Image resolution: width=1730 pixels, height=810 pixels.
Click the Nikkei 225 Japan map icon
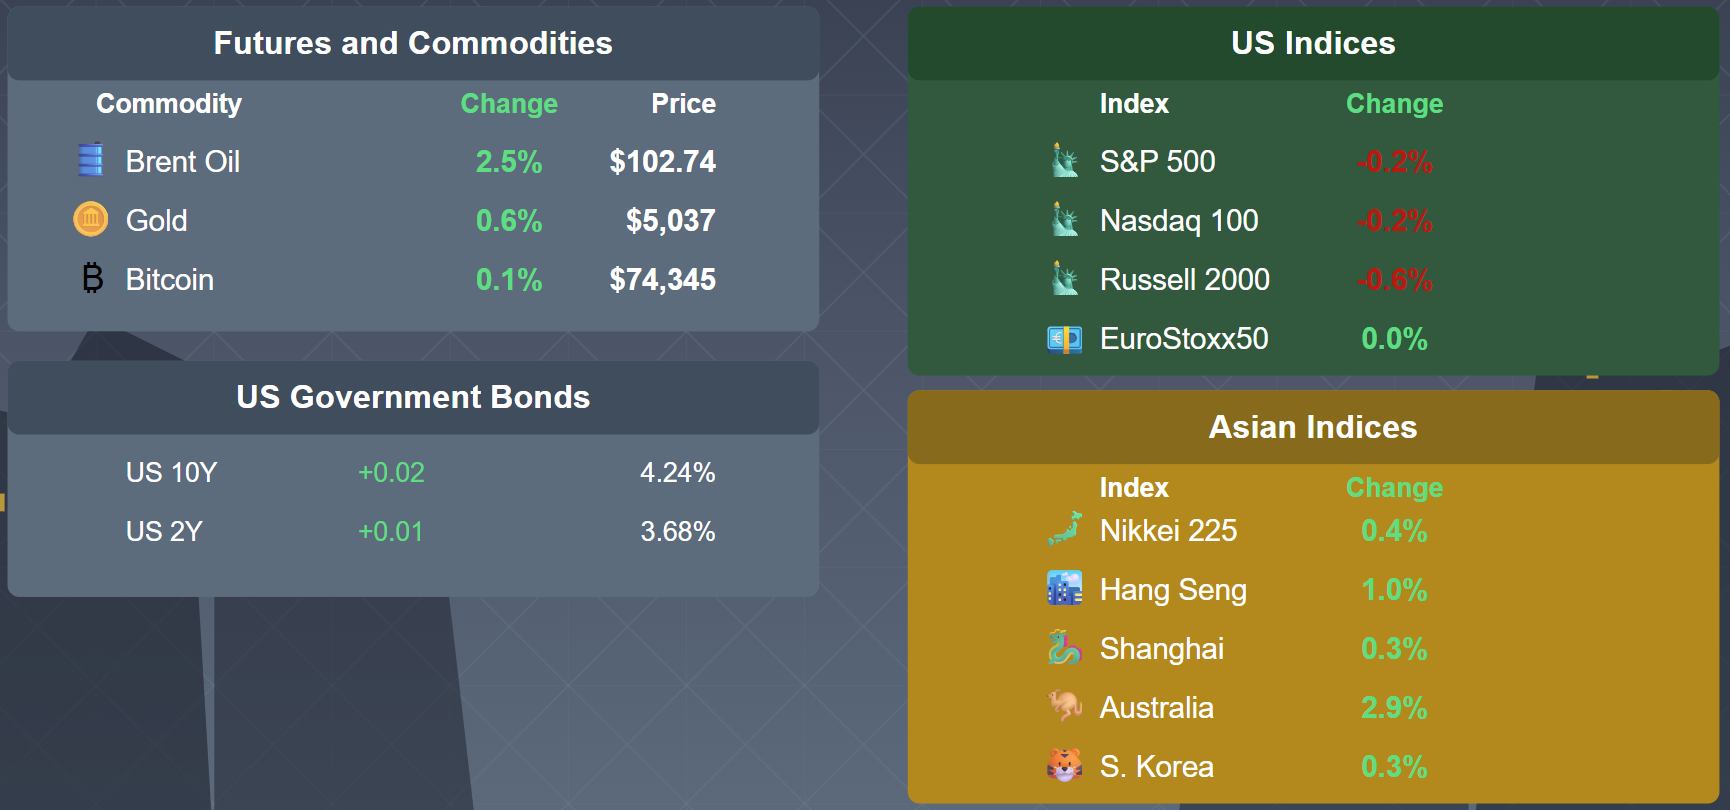point(1065,530)
